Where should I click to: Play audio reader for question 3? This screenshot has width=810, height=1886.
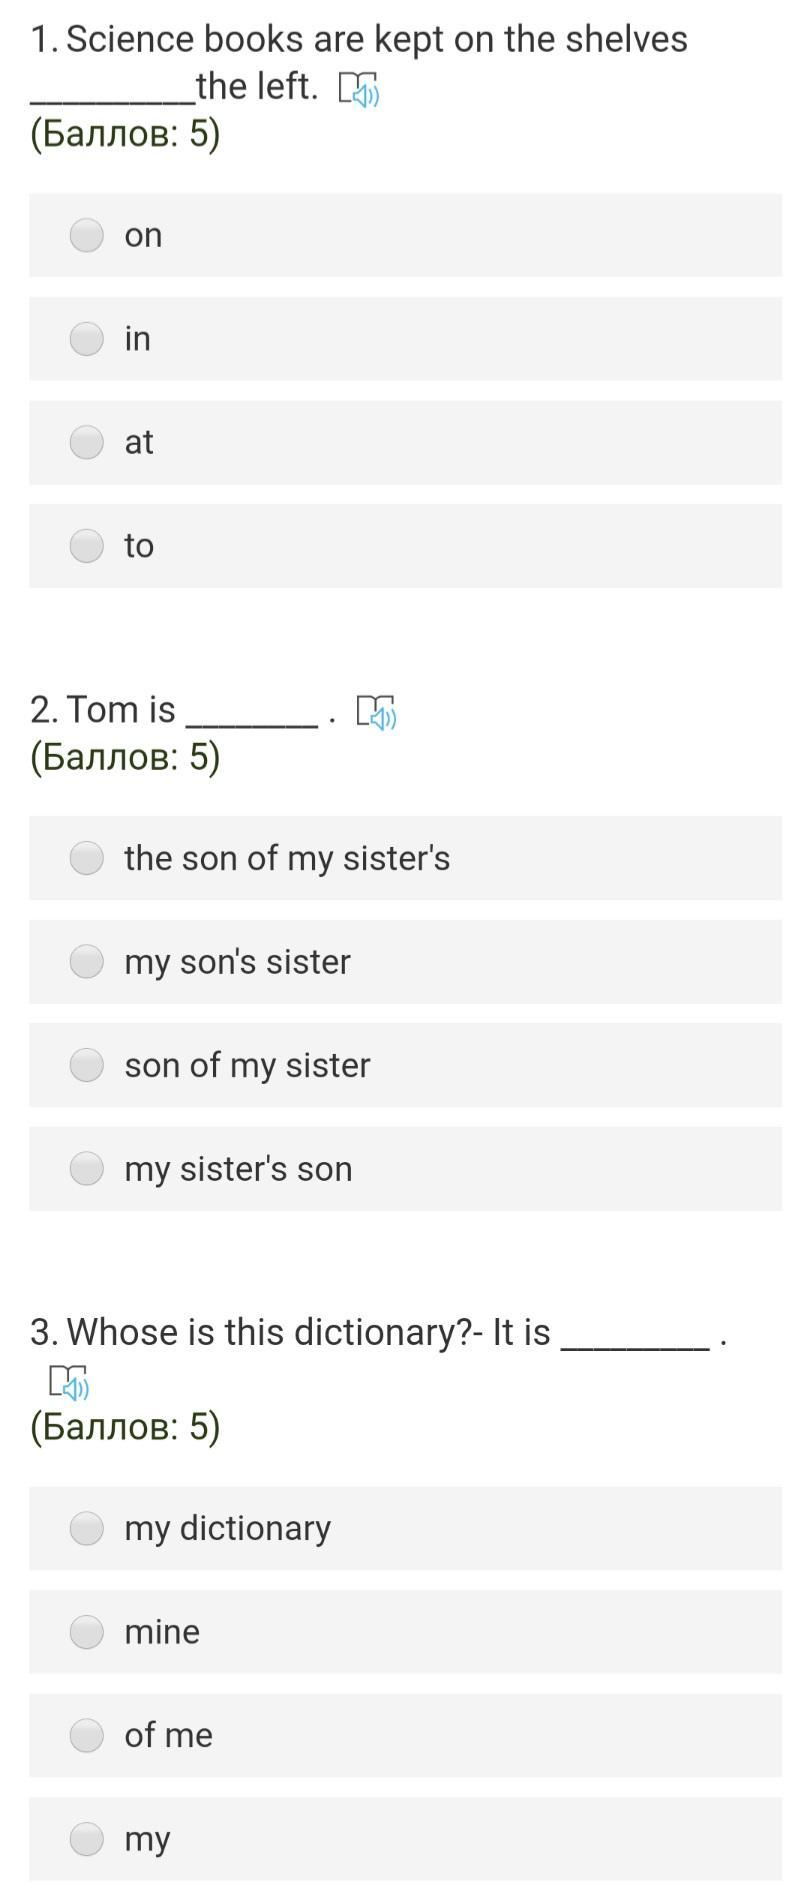[68, 1383]
